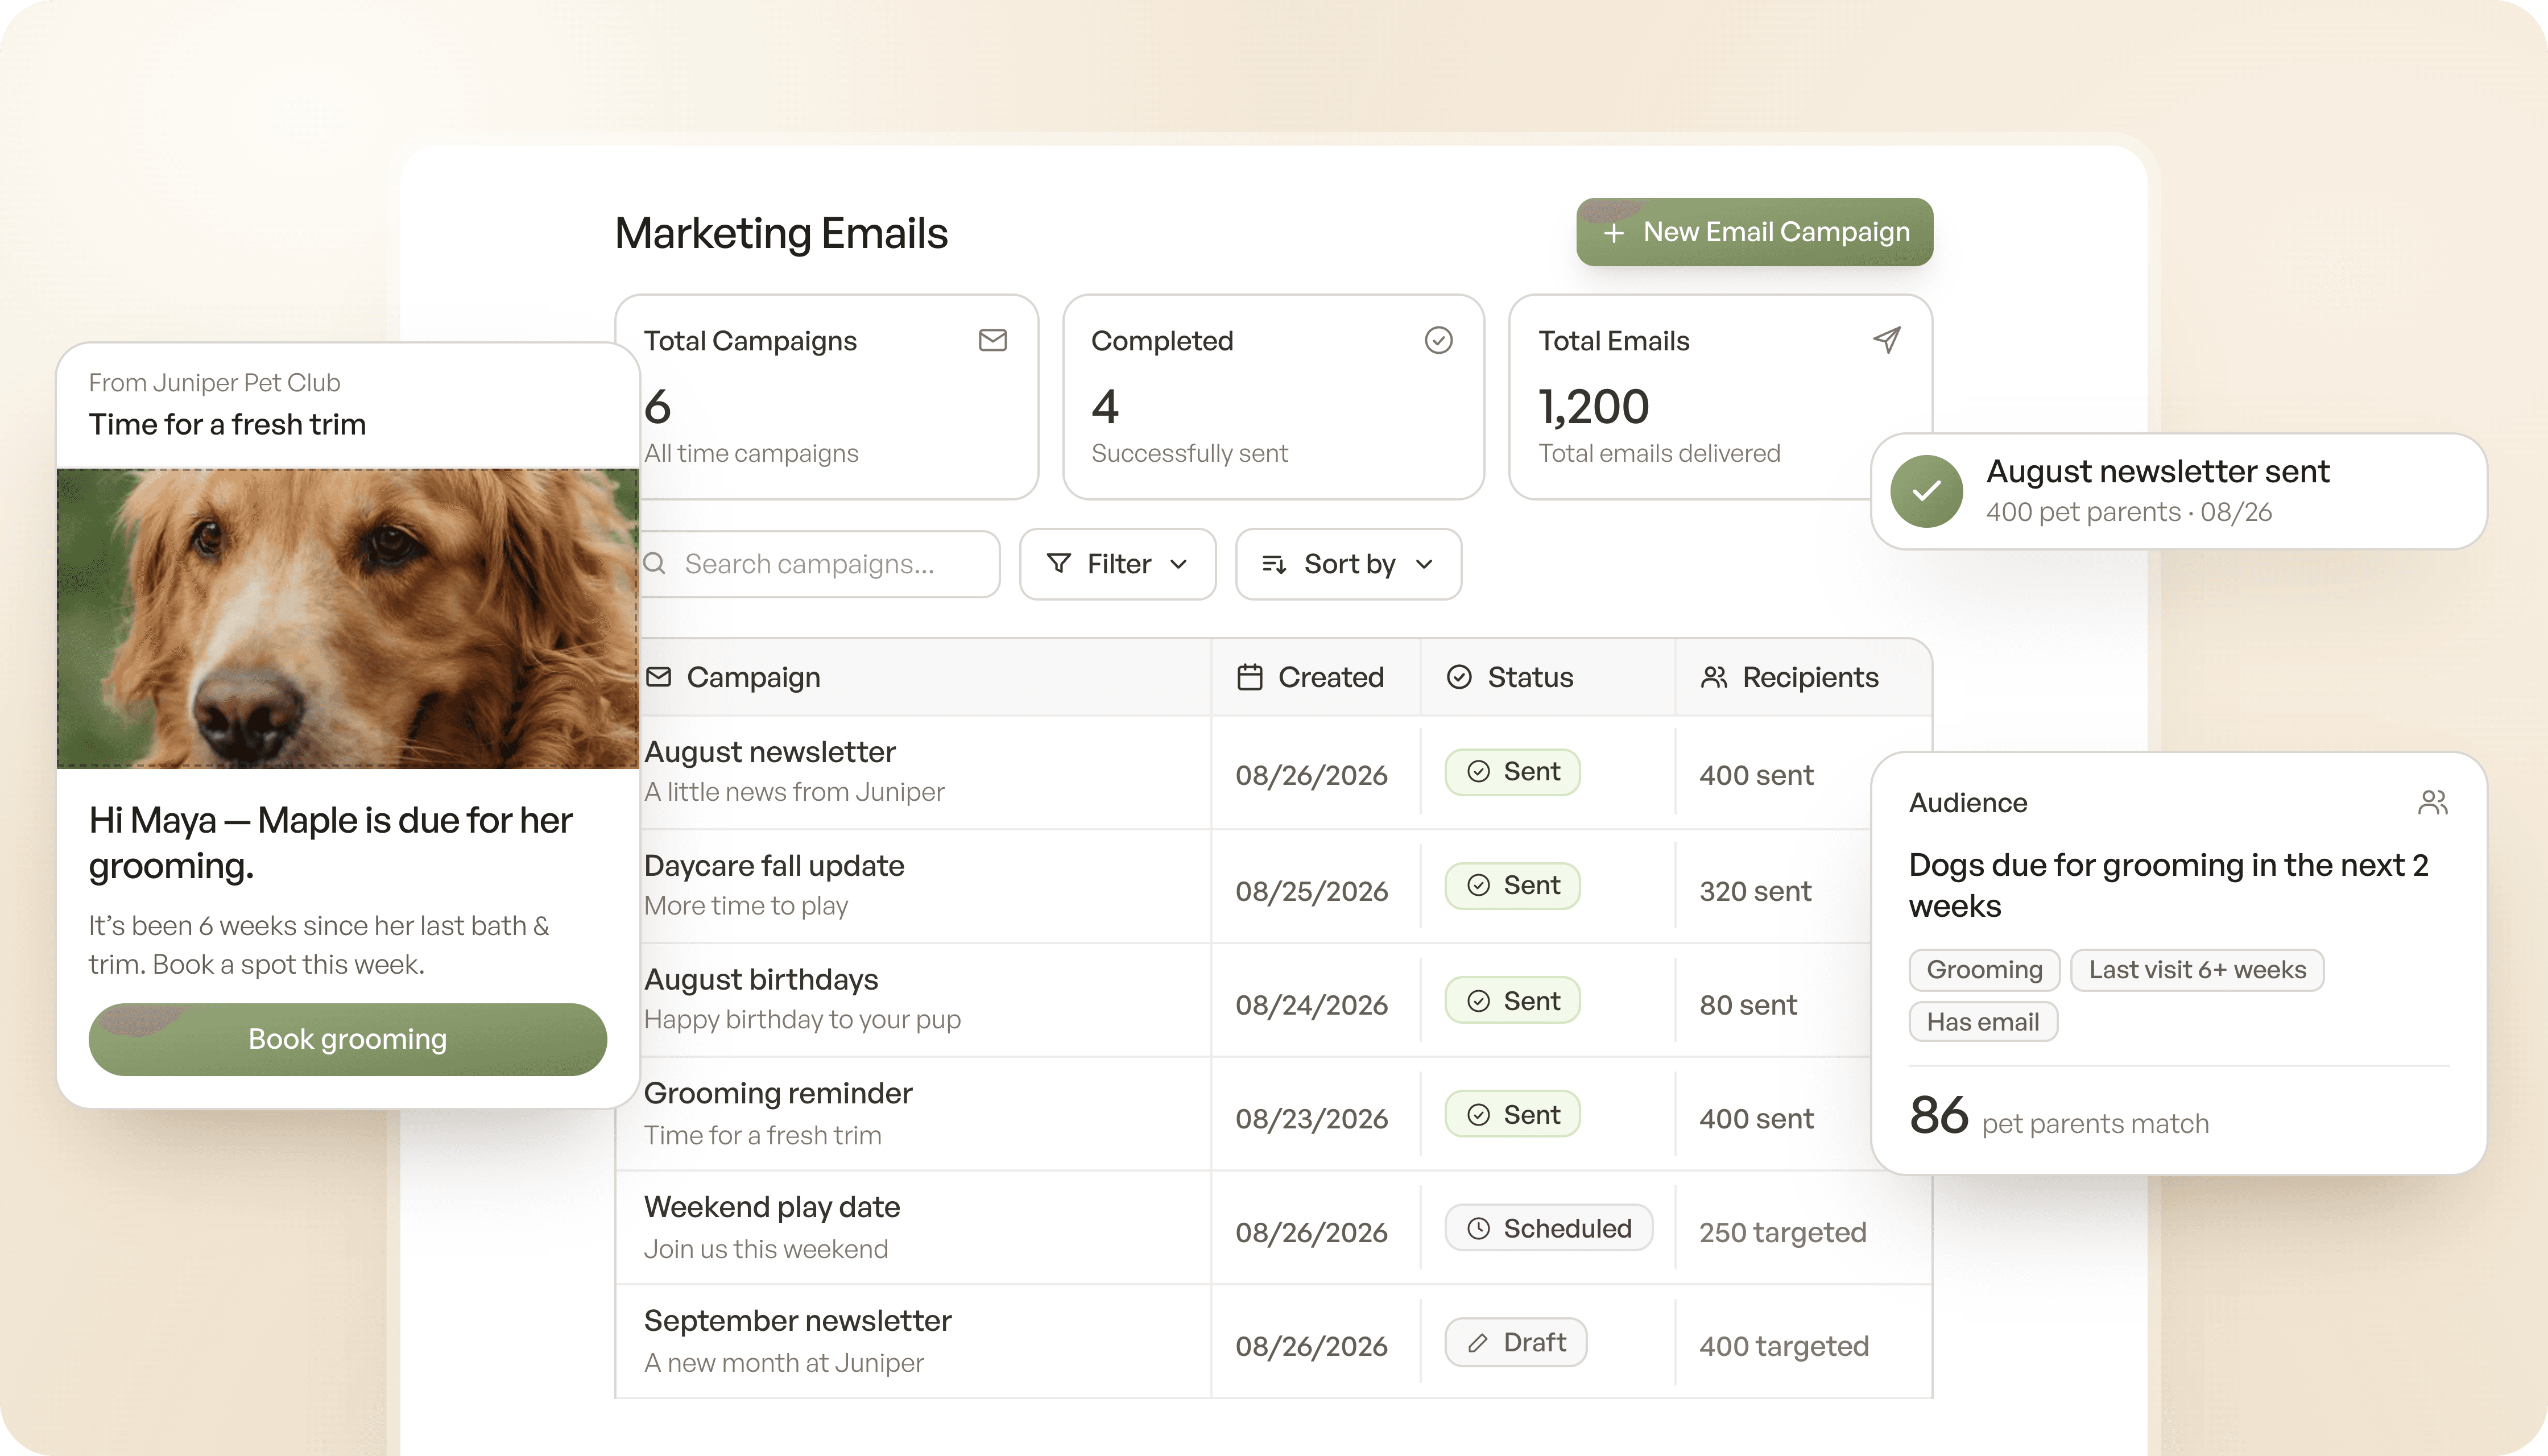Click the Scheduled status badge

(1548, 1228)
